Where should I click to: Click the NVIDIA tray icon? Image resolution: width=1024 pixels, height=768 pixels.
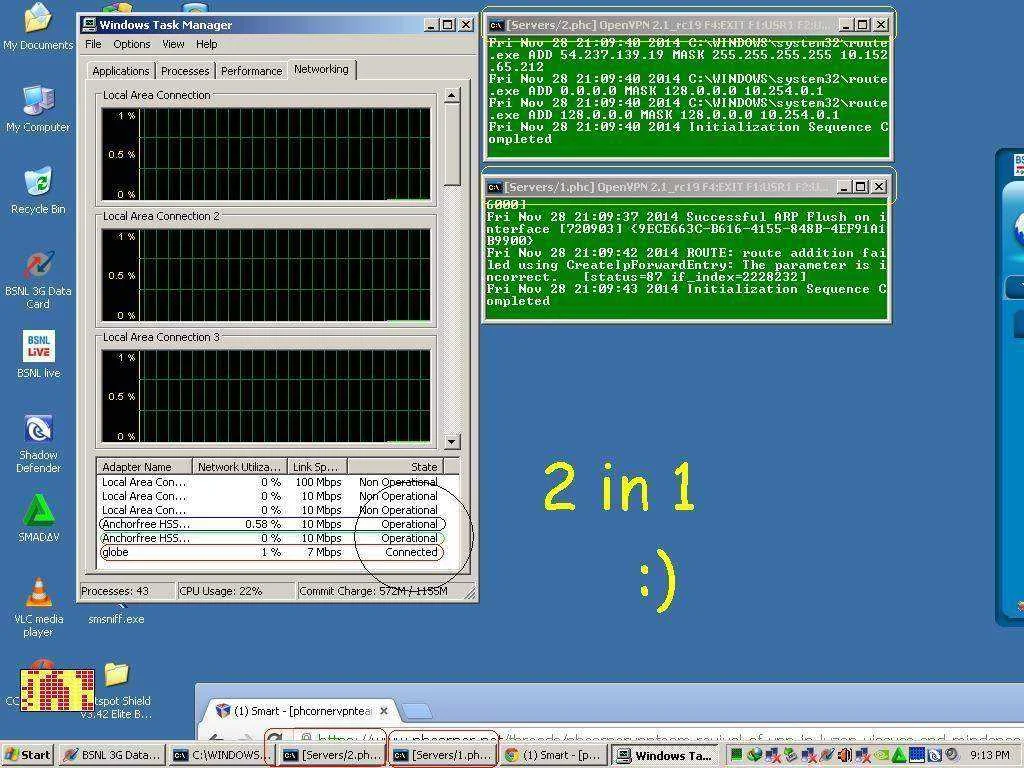click(x=882, y=754)
